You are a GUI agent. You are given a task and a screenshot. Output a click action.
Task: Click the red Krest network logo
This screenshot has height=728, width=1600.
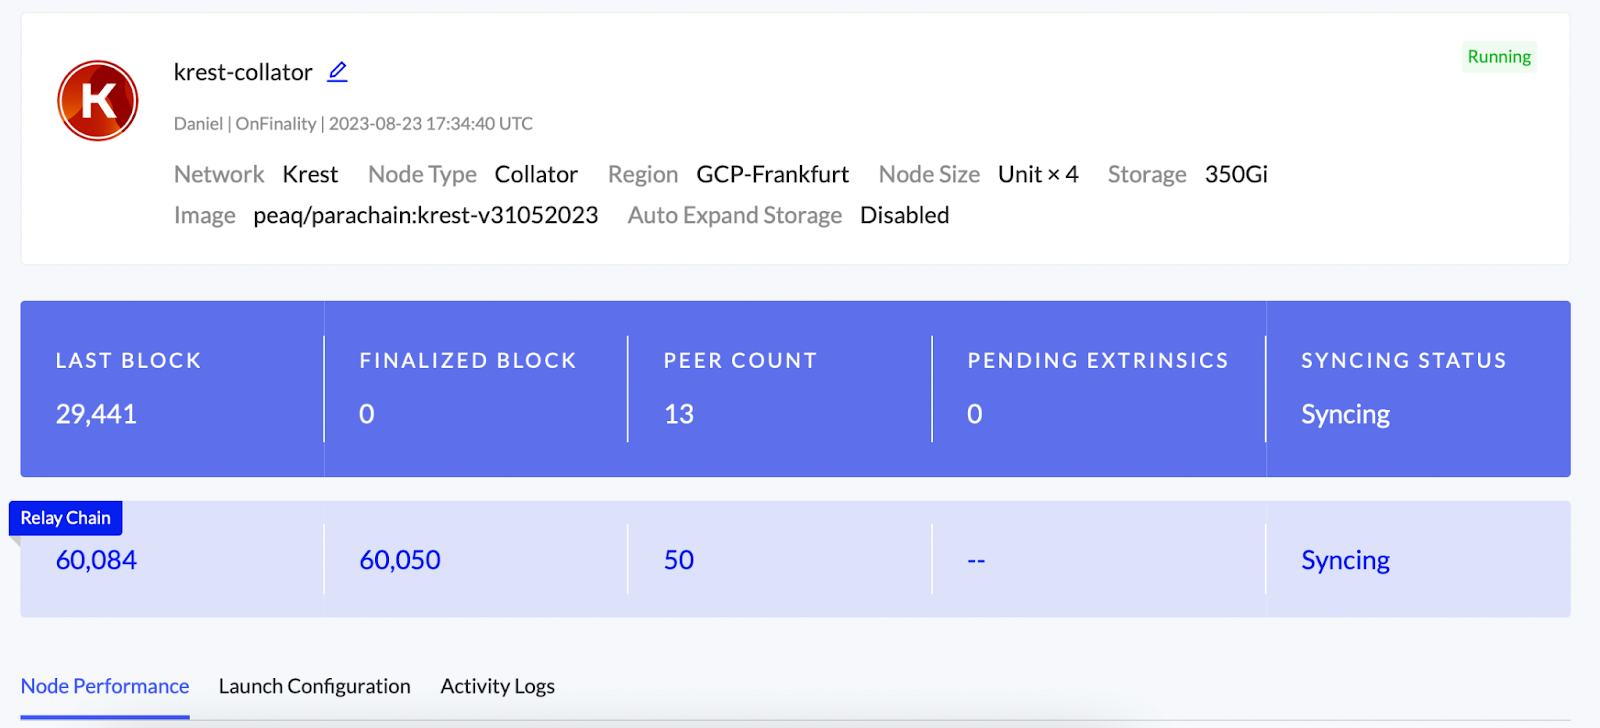(98, 101)
